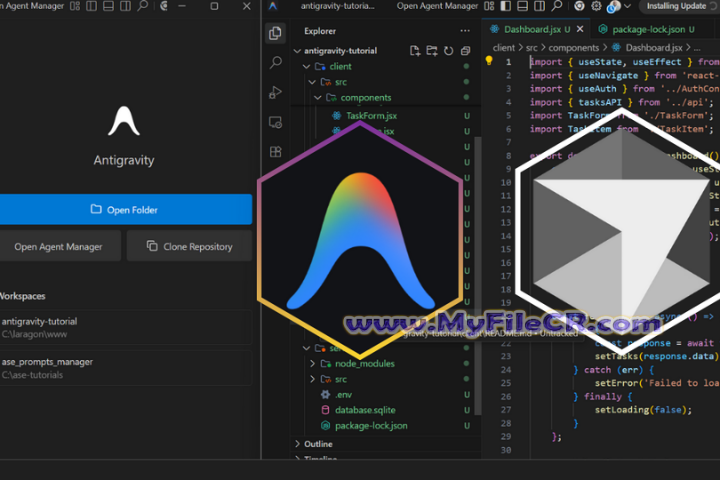Toggle primary sidebar in Agent Manager window
Viewport: 720px width, 480px height.
pos(92,6)
